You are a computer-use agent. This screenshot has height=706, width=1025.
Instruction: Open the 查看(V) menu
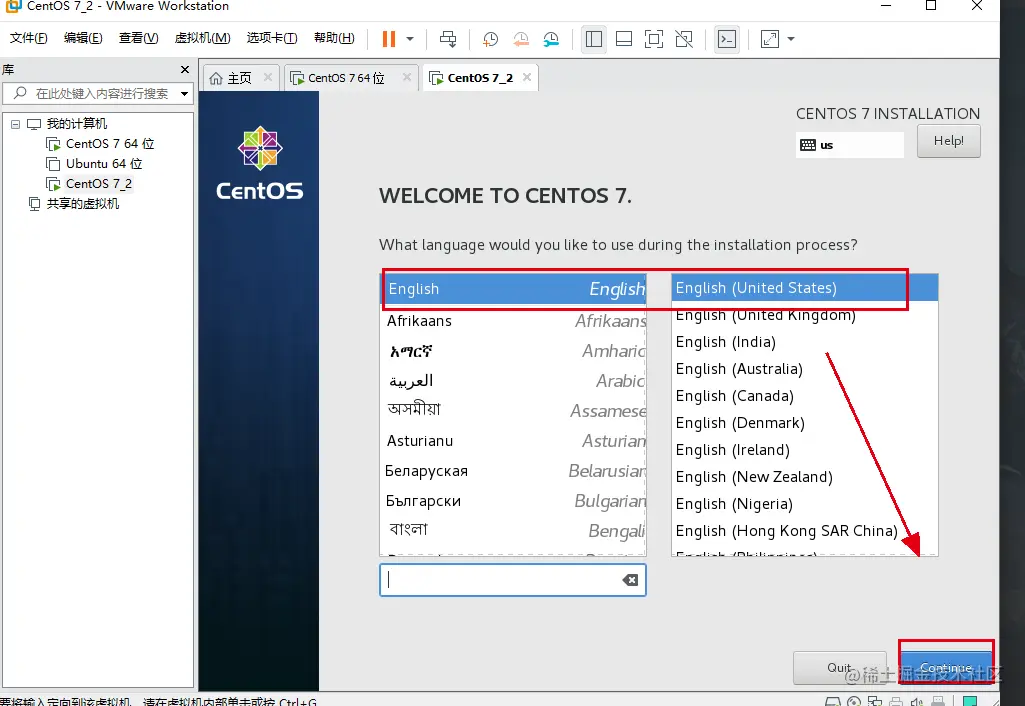138,38
